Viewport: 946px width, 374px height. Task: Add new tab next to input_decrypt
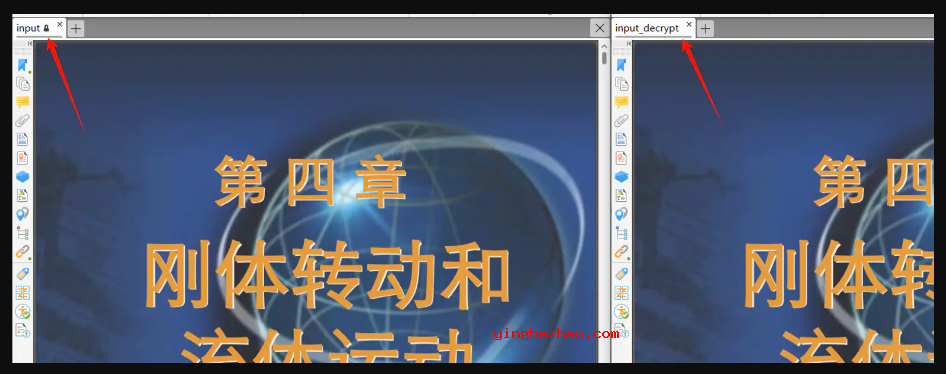click(705, 28)
